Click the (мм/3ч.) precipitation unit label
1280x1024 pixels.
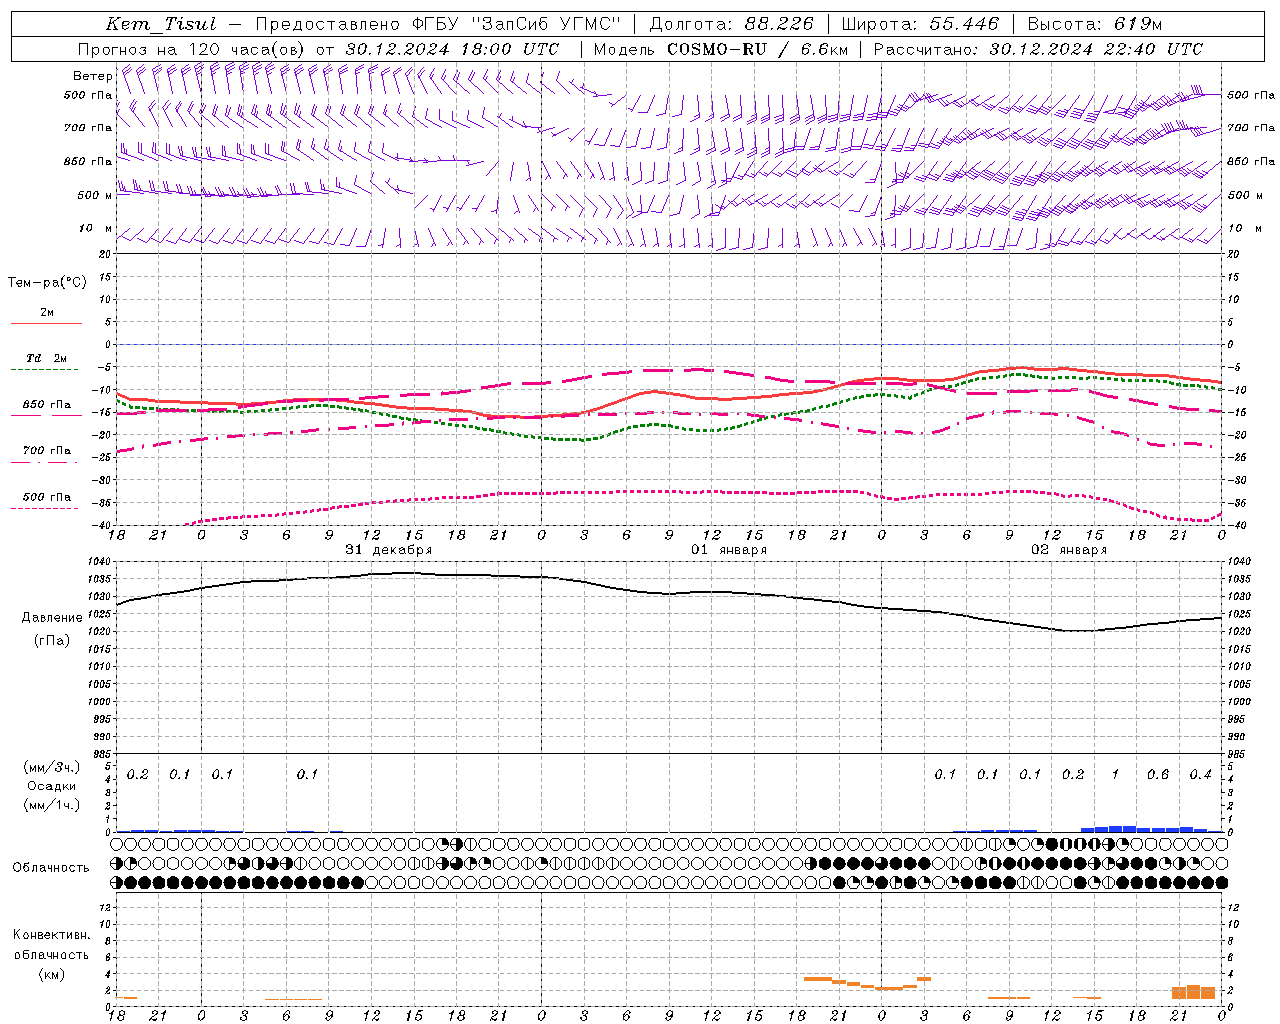pos(52,767)
